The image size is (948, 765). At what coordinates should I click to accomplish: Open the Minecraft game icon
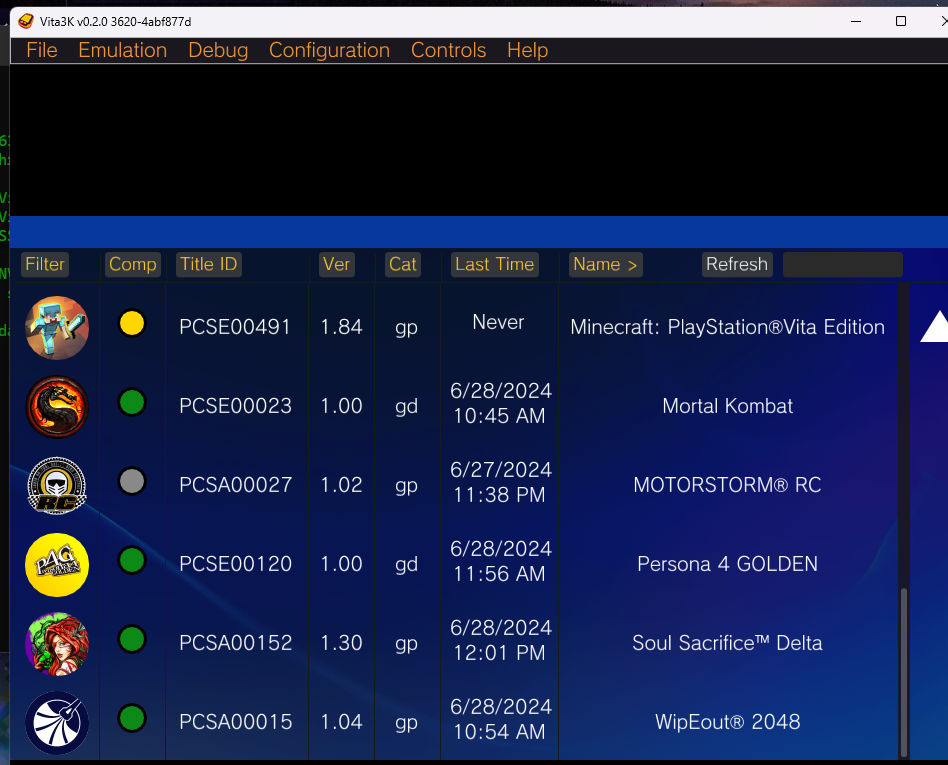(x=57, y=328)
